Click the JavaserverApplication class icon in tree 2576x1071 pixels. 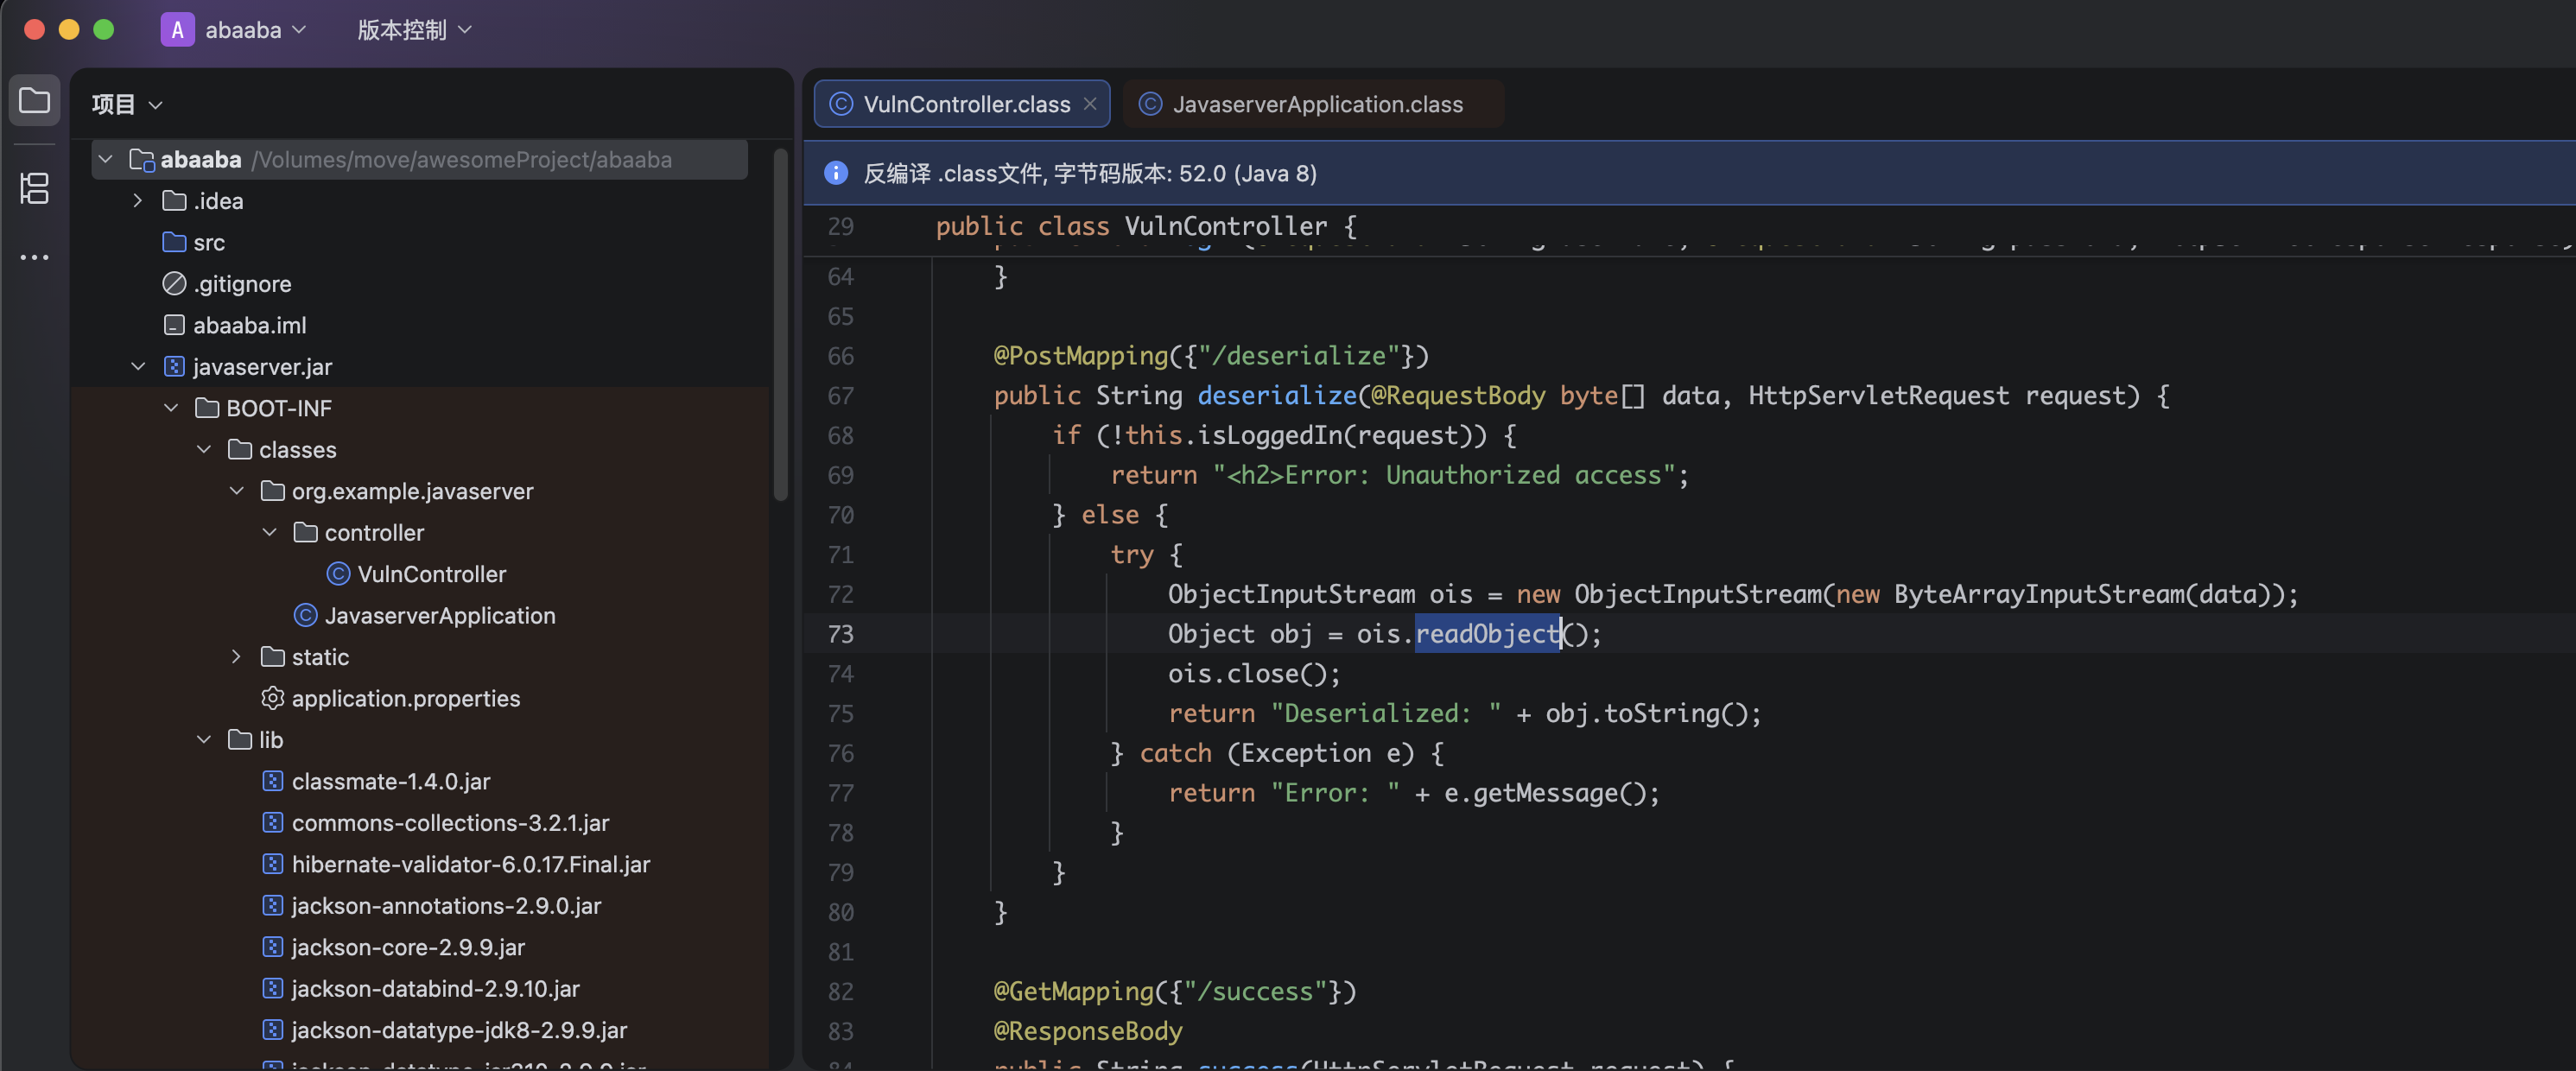tap(305, 615)
